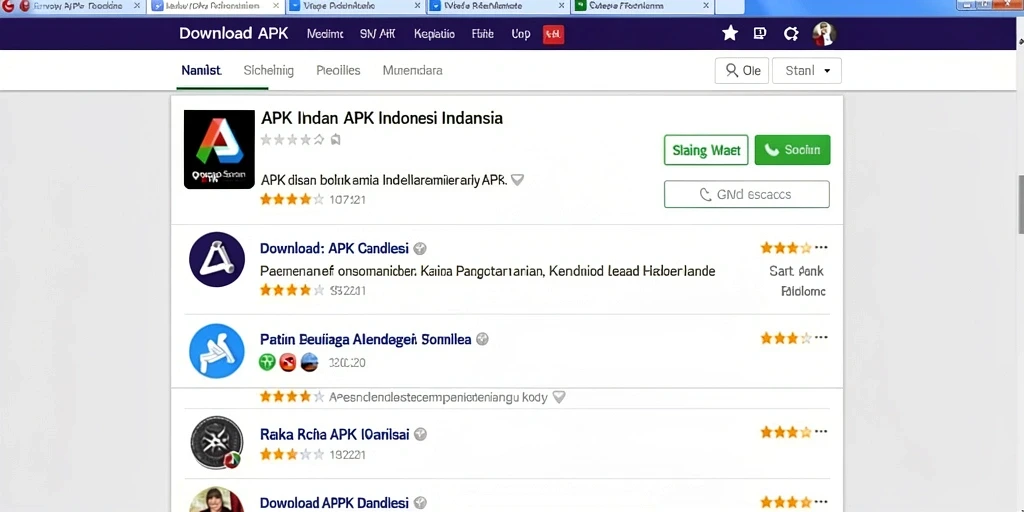
Task: Switch to the fourth browser tab
Action: coord(499,7)
